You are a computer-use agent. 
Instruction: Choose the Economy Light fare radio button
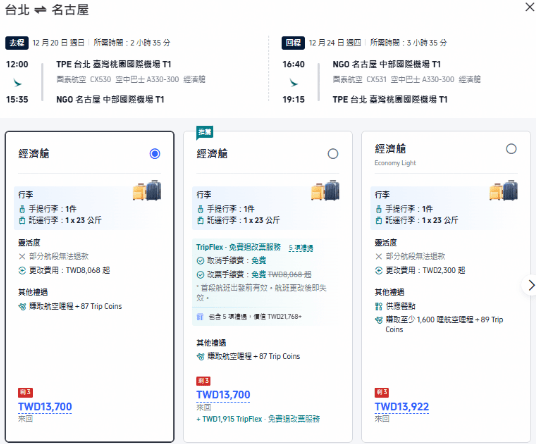coord(511,149)
